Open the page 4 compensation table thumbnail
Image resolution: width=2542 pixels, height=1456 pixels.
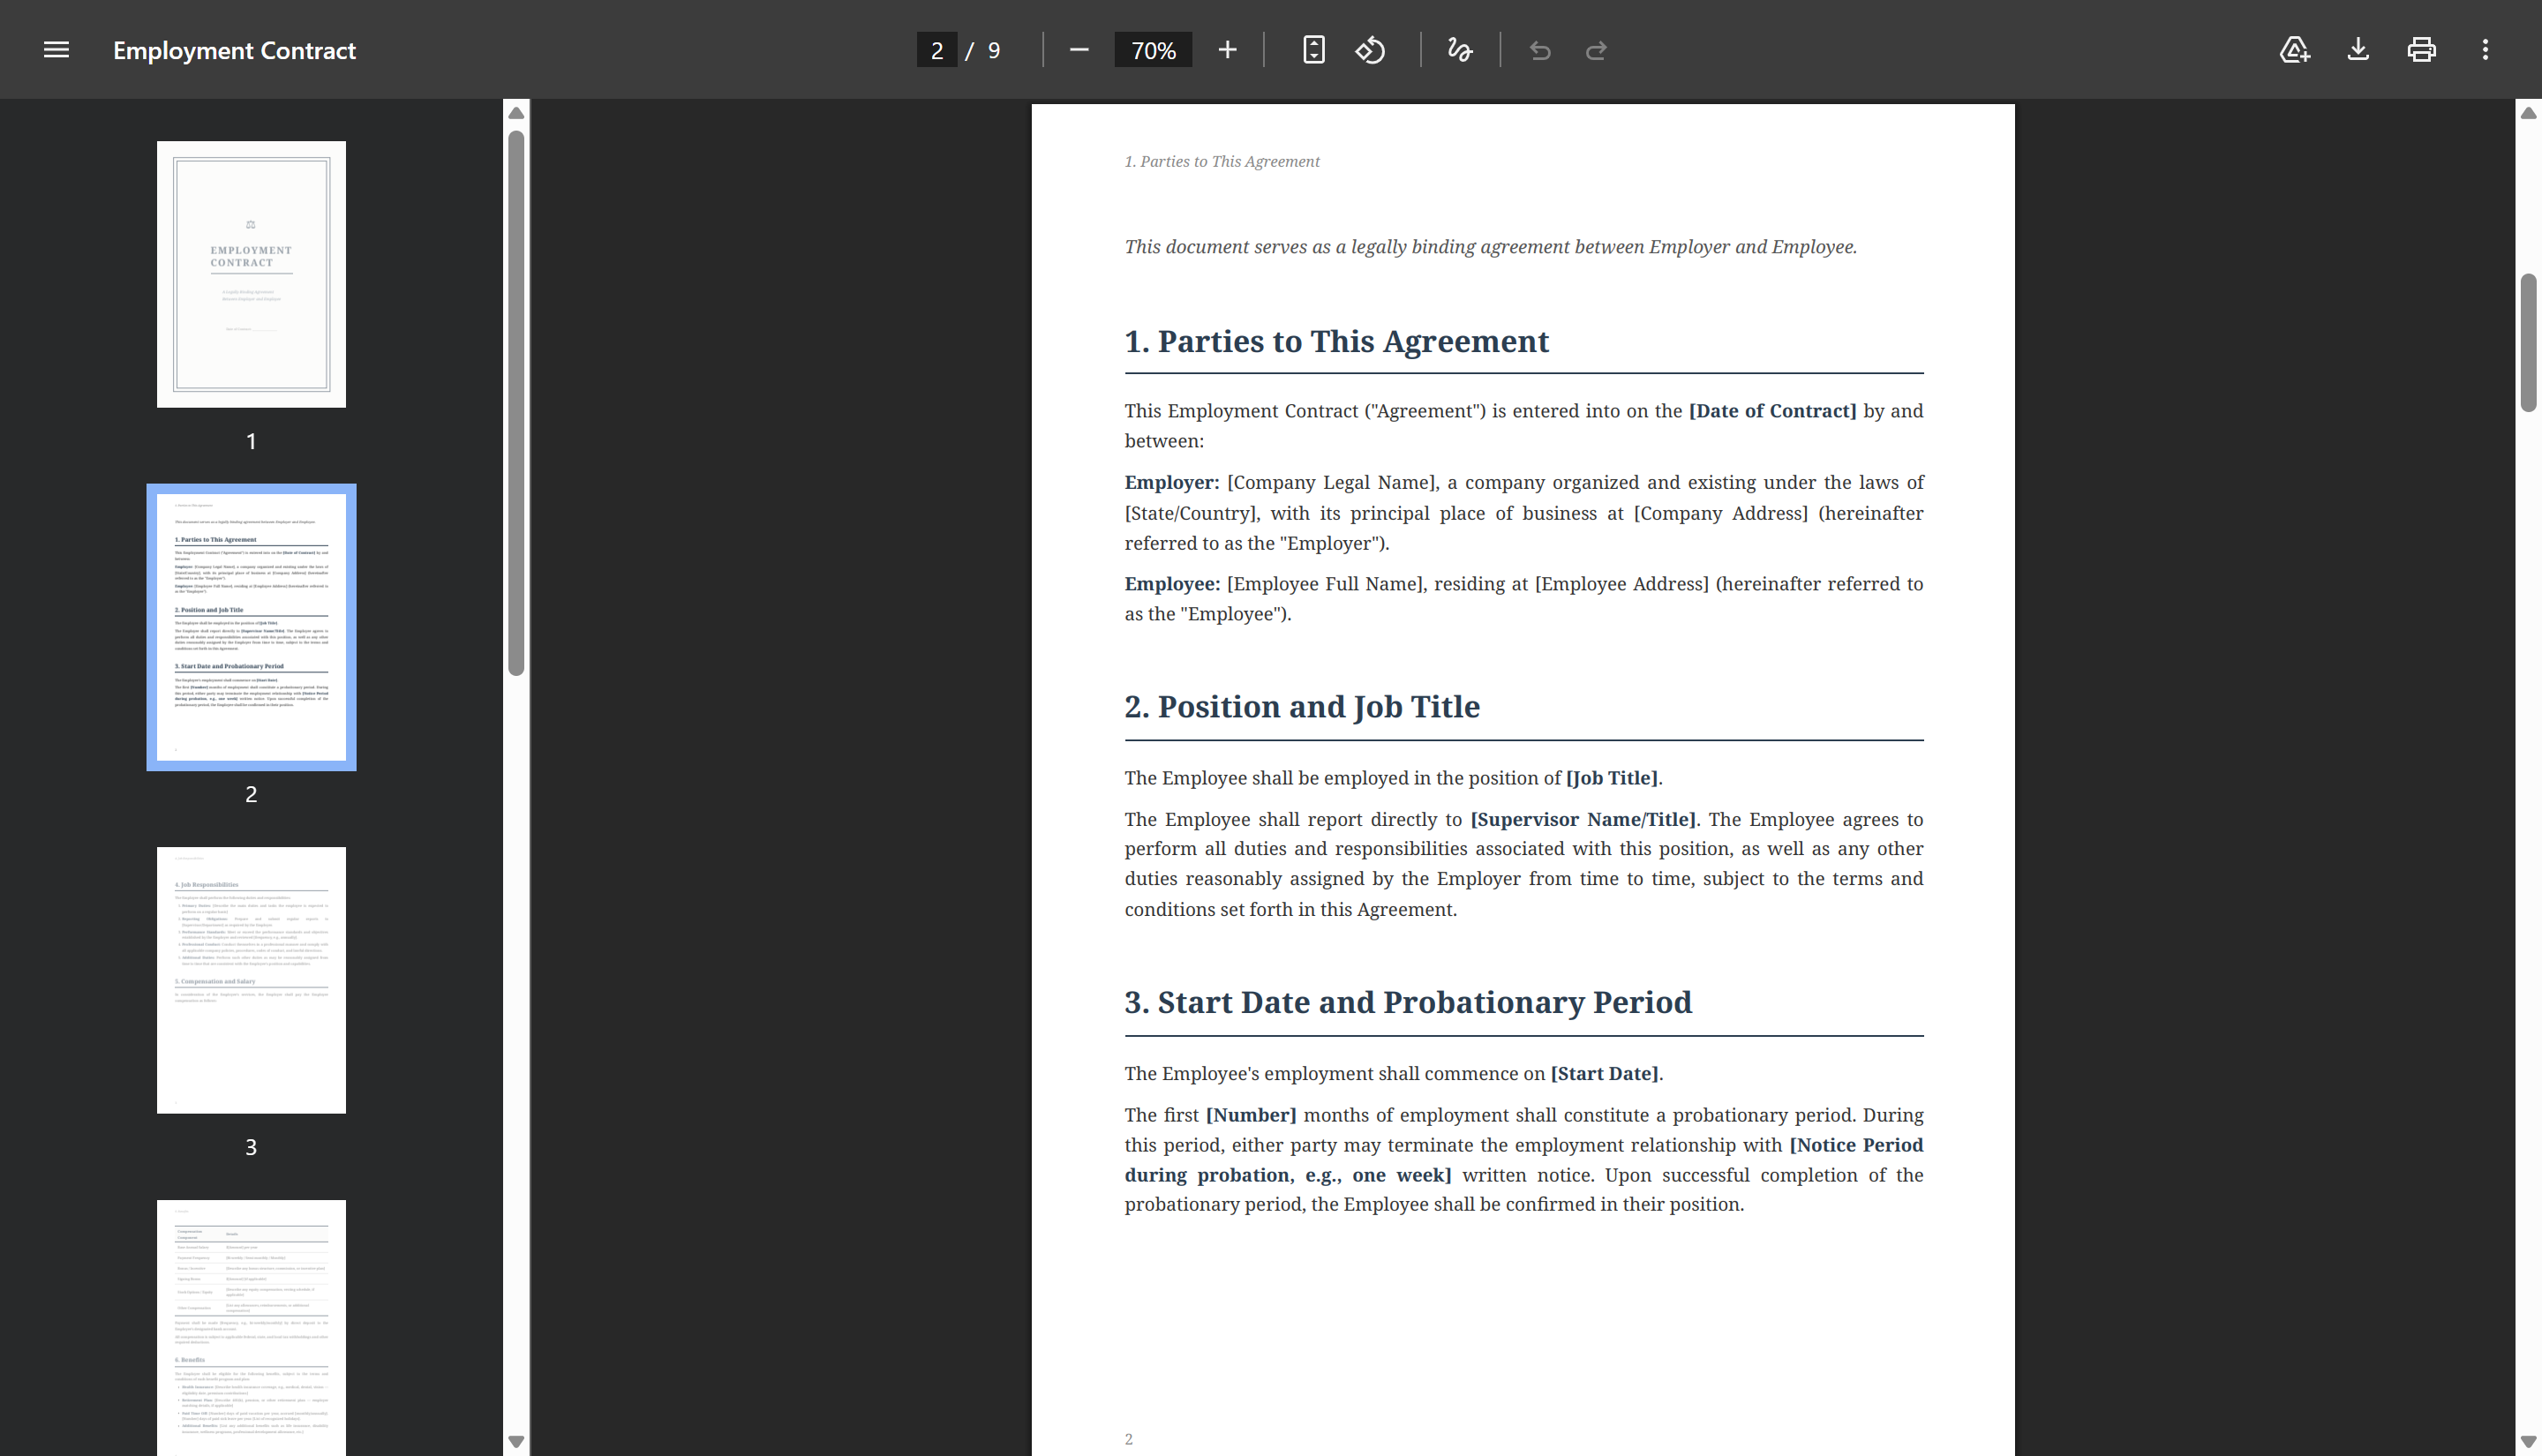[251, 1328]
